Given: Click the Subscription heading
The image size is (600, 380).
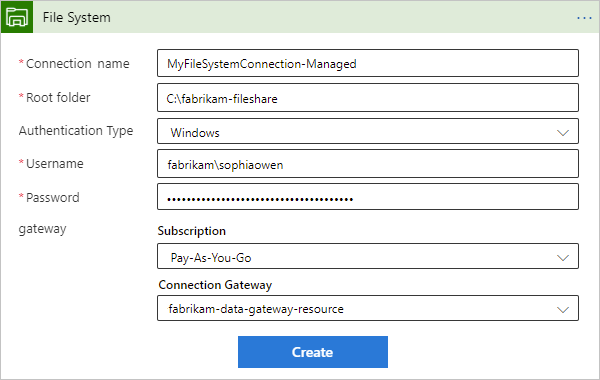Looking at the screenshot, I should click(x=192, y=231).
